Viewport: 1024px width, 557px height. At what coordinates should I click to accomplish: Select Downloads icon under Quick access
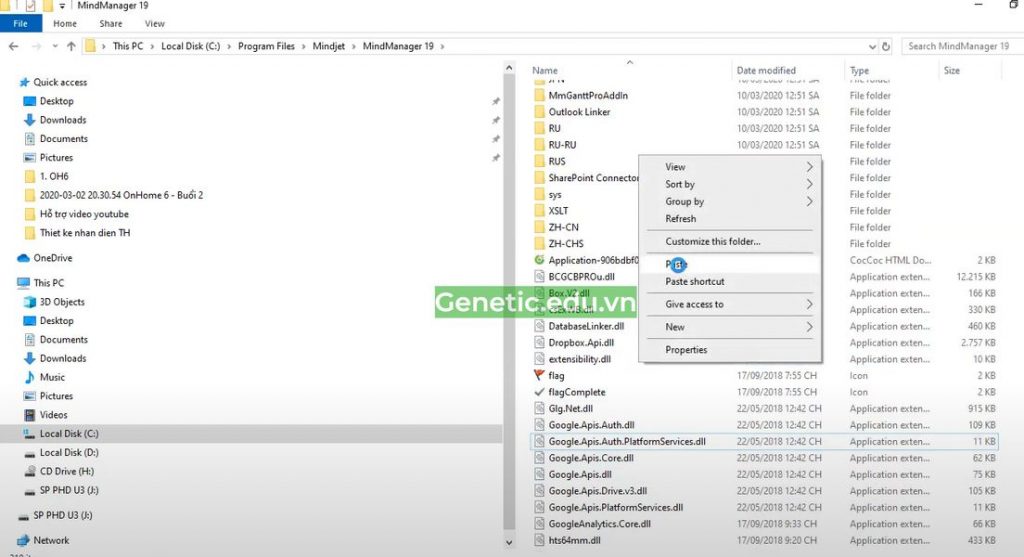29,120
